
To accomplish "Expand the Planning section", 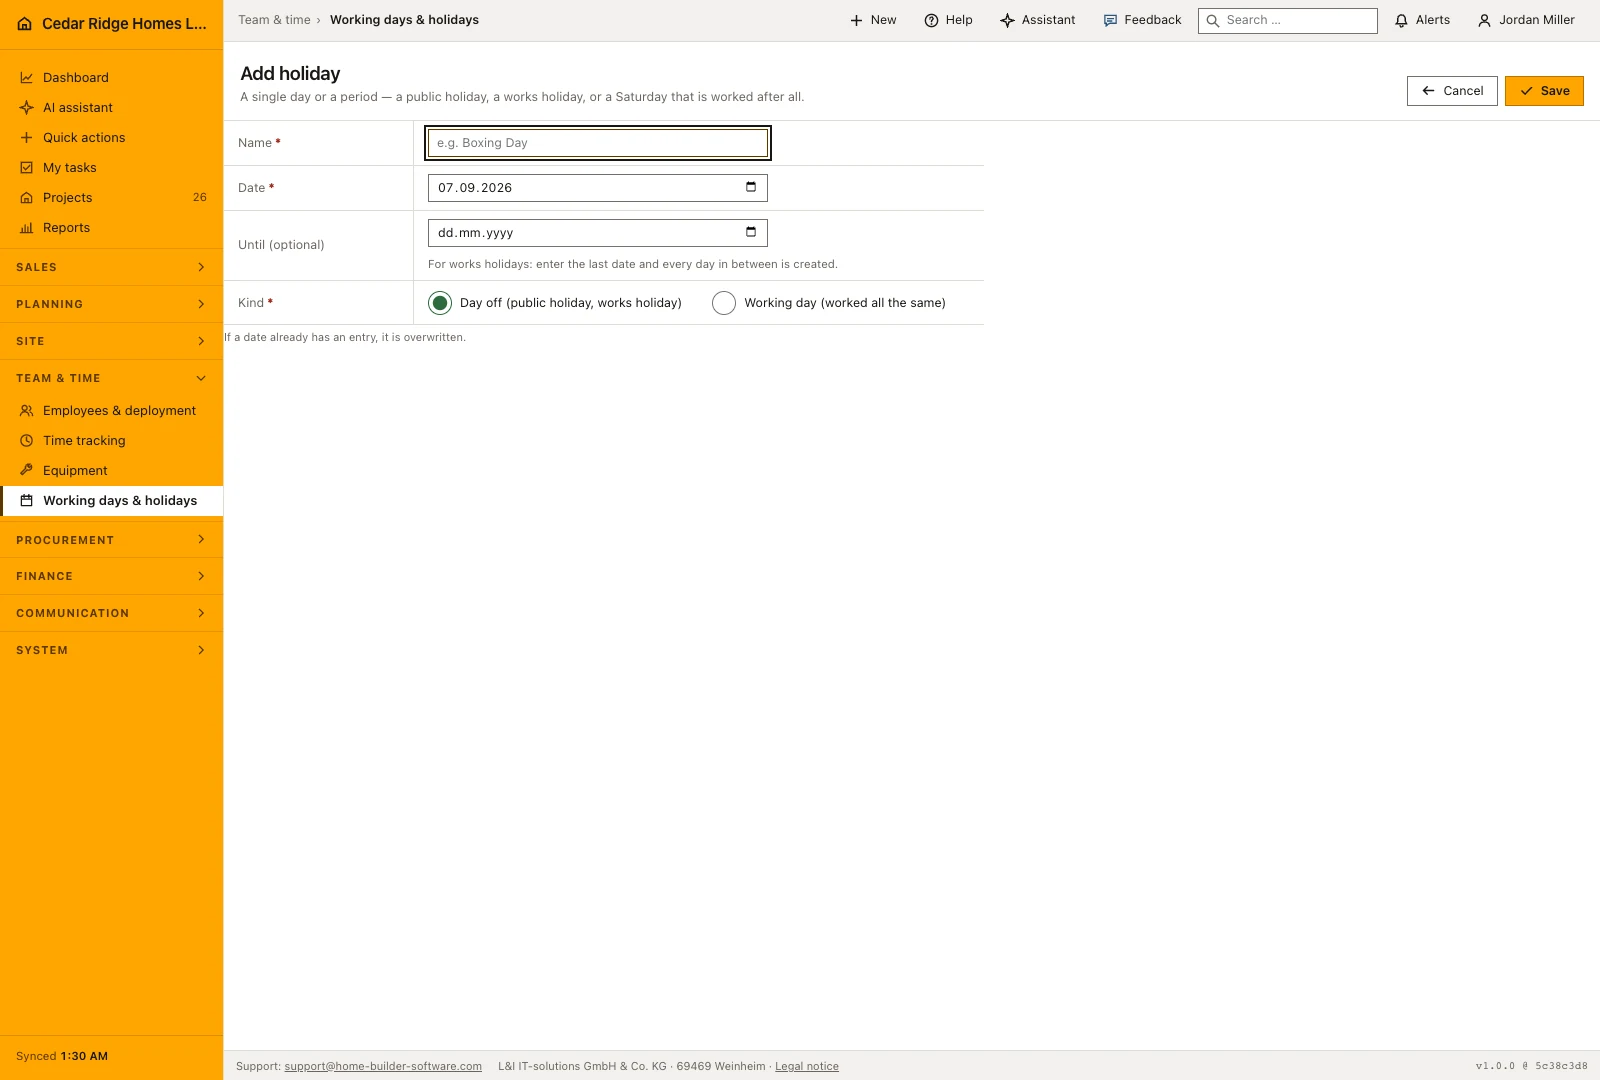I will (x=111, y=304).
